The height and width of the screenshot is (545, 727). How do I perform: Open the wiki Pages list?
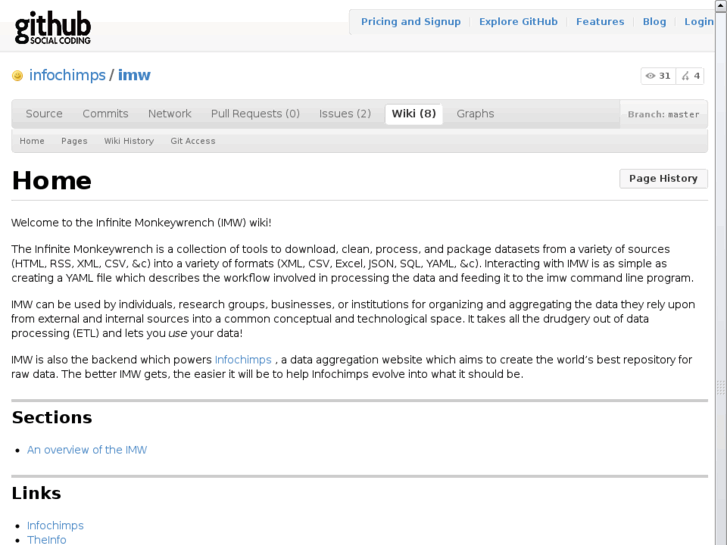click(x=74, y=141)
